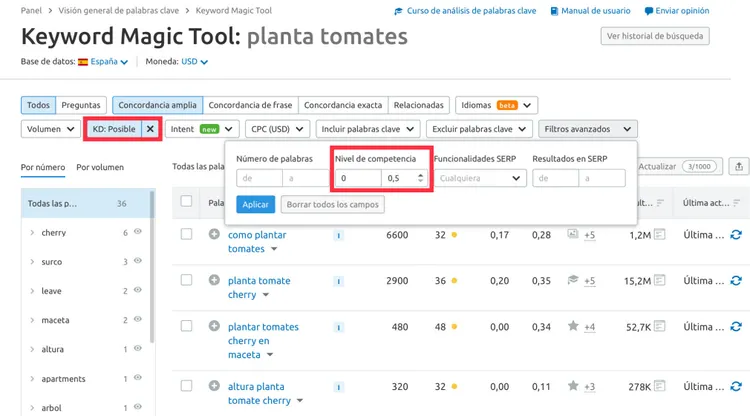Select the Concordancia amplia tab
This screenshot has width=750, height=416.
point(157,105)
